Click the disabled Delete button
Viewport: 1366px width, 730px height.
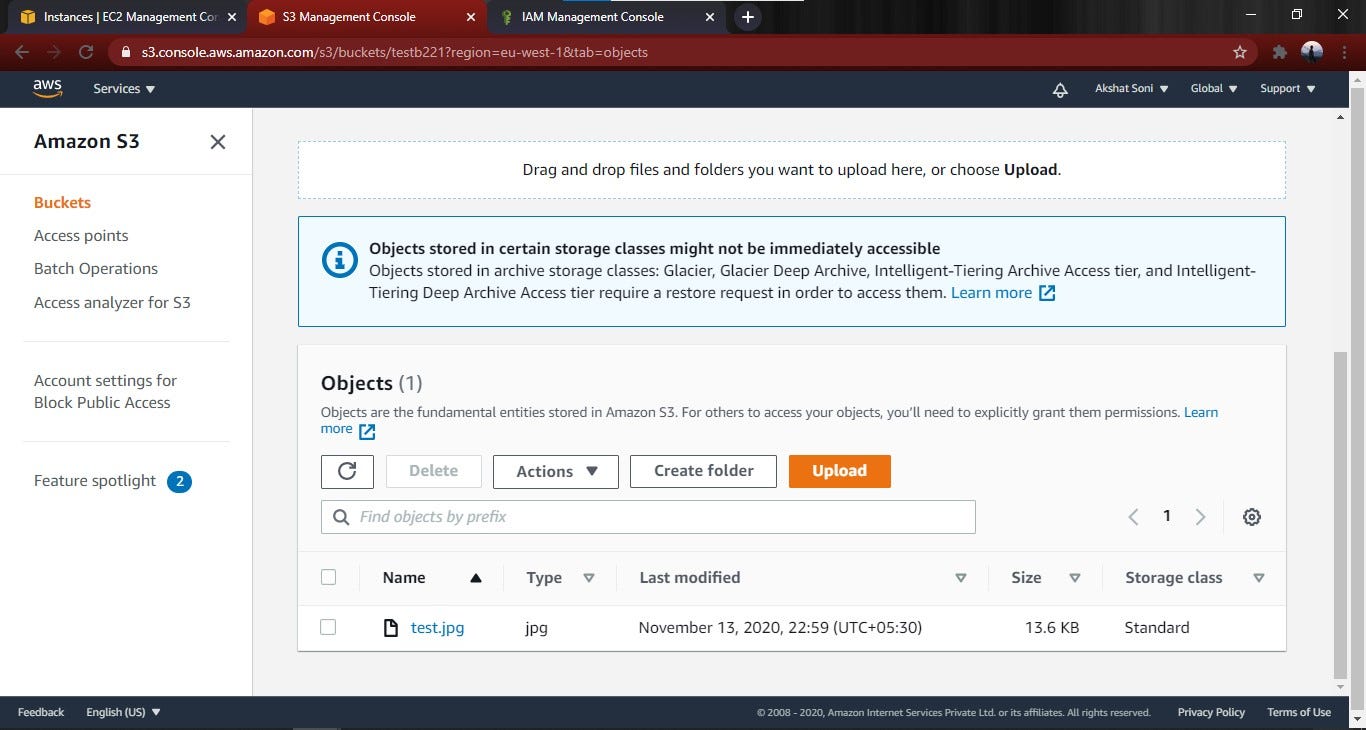(x=433, y=471)
